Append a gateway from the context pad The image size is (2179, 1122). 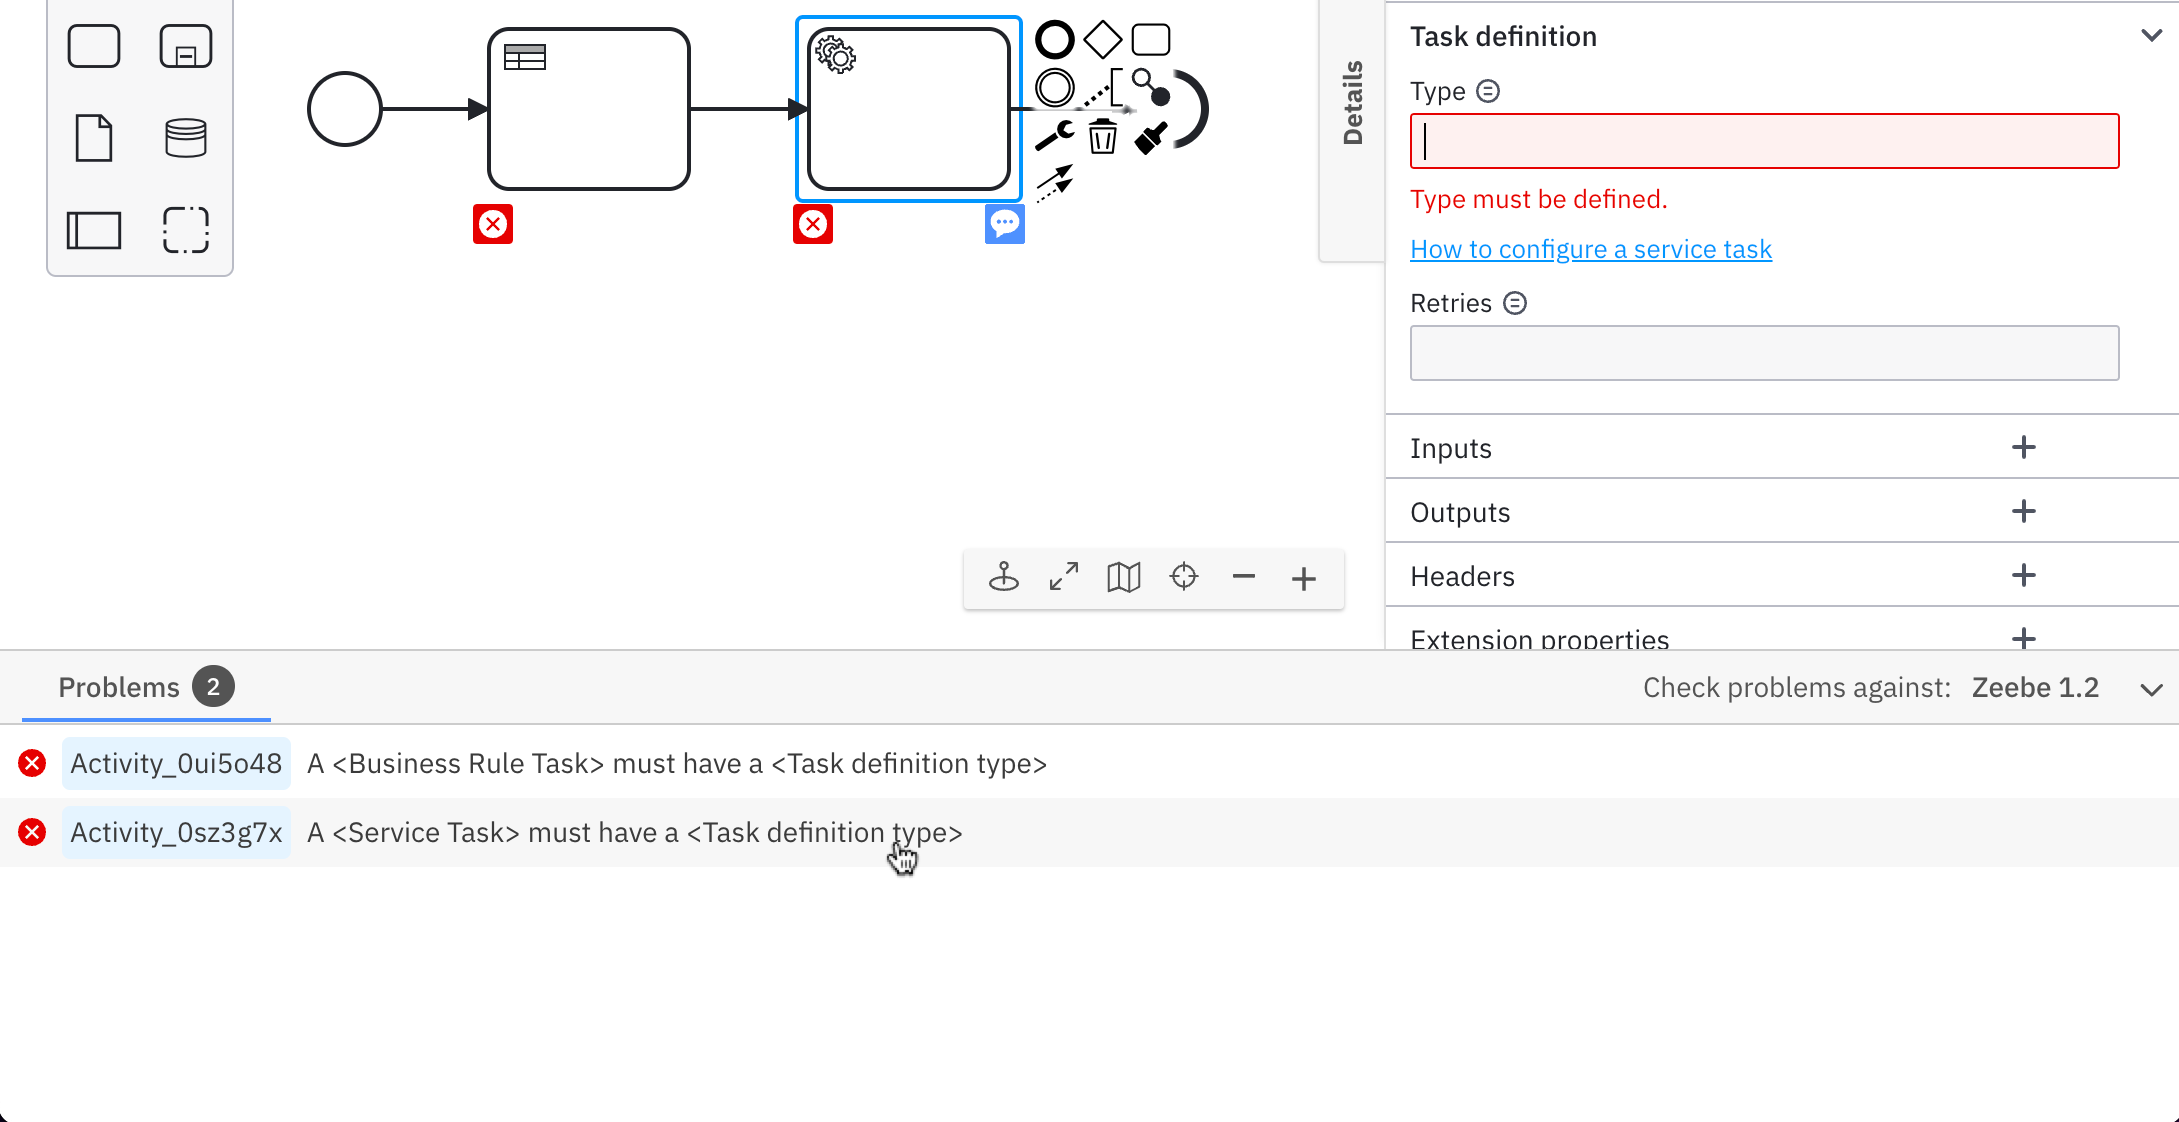click(x=1102, y=38)
